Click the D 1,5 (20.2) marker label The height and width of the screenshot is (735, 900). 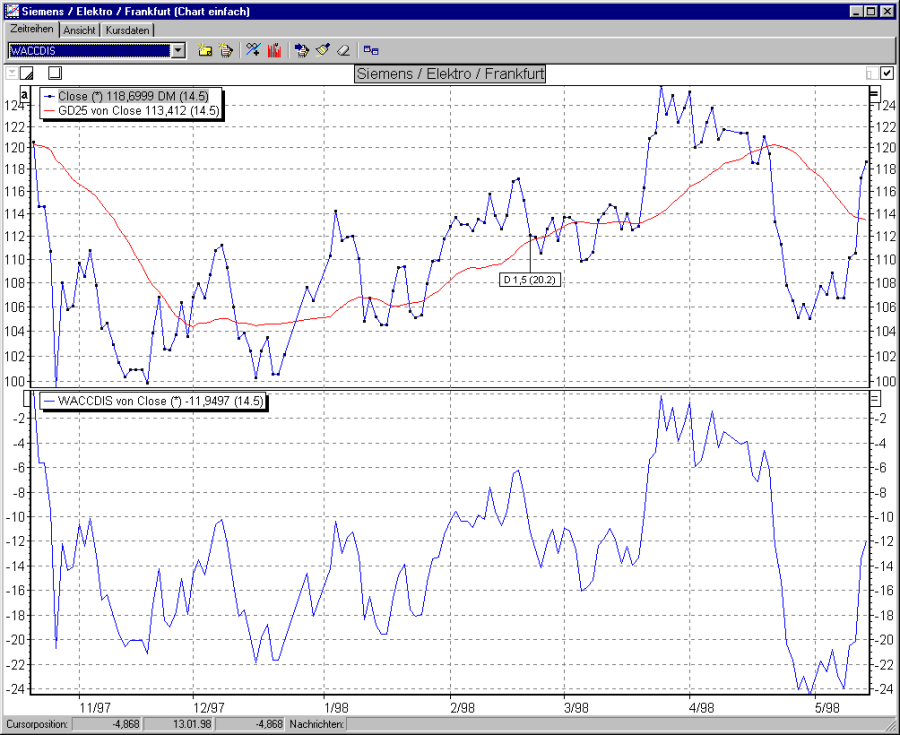click(530, 279)
